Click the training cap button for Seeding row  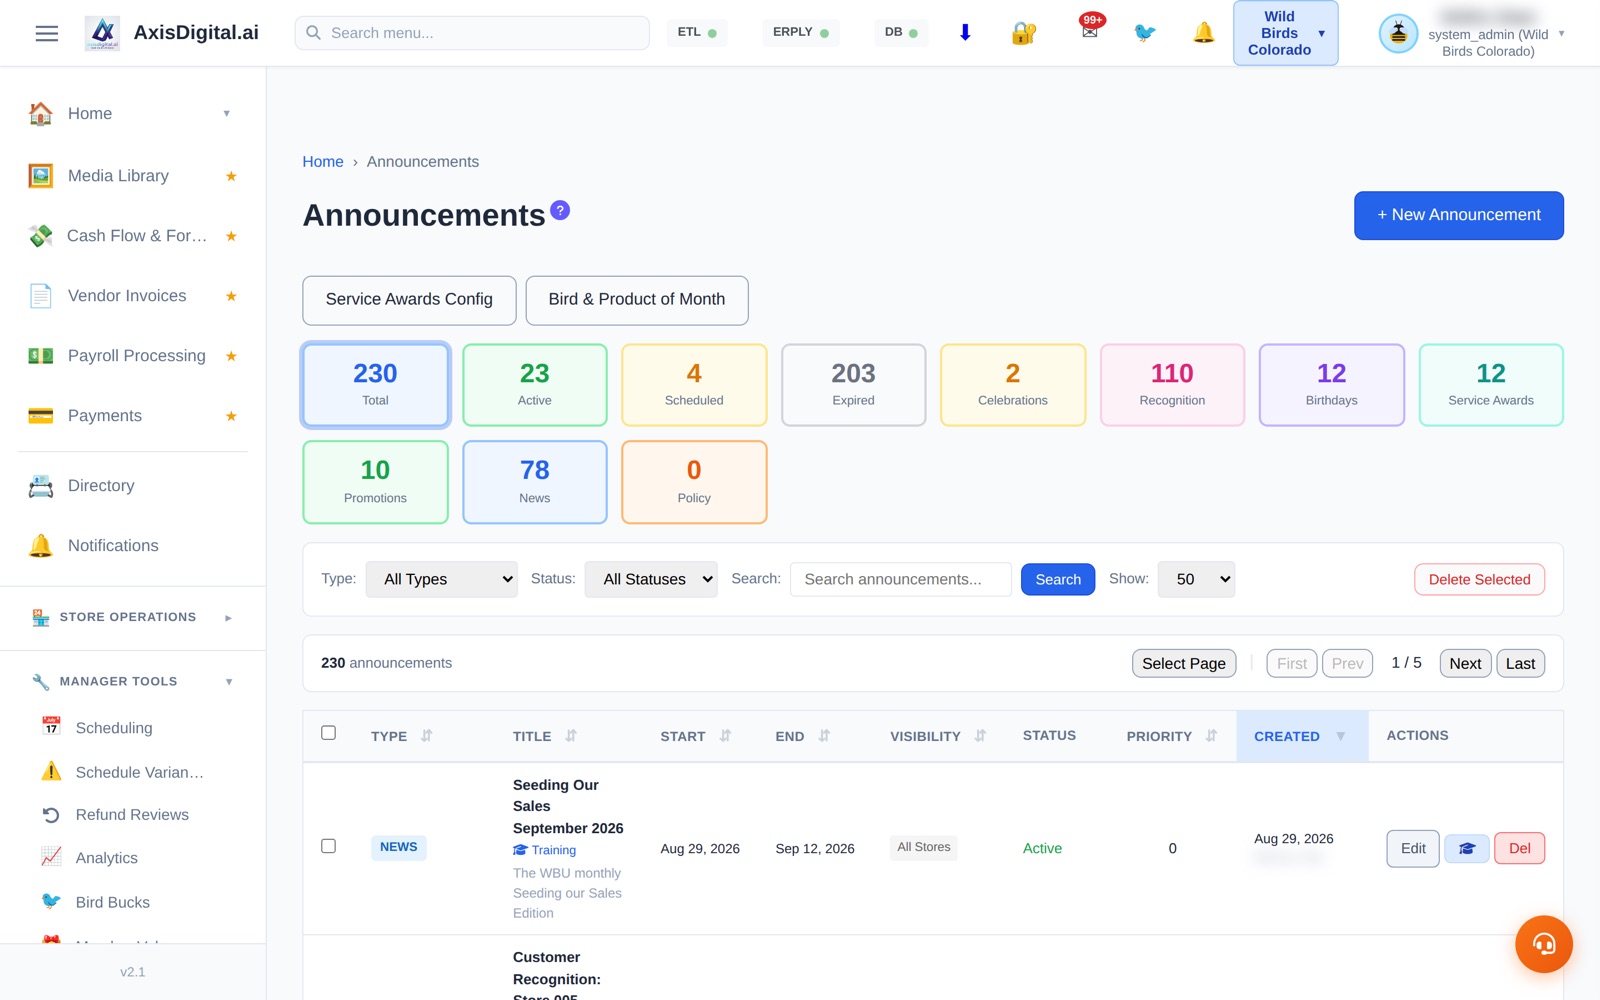click(1467, 849)
